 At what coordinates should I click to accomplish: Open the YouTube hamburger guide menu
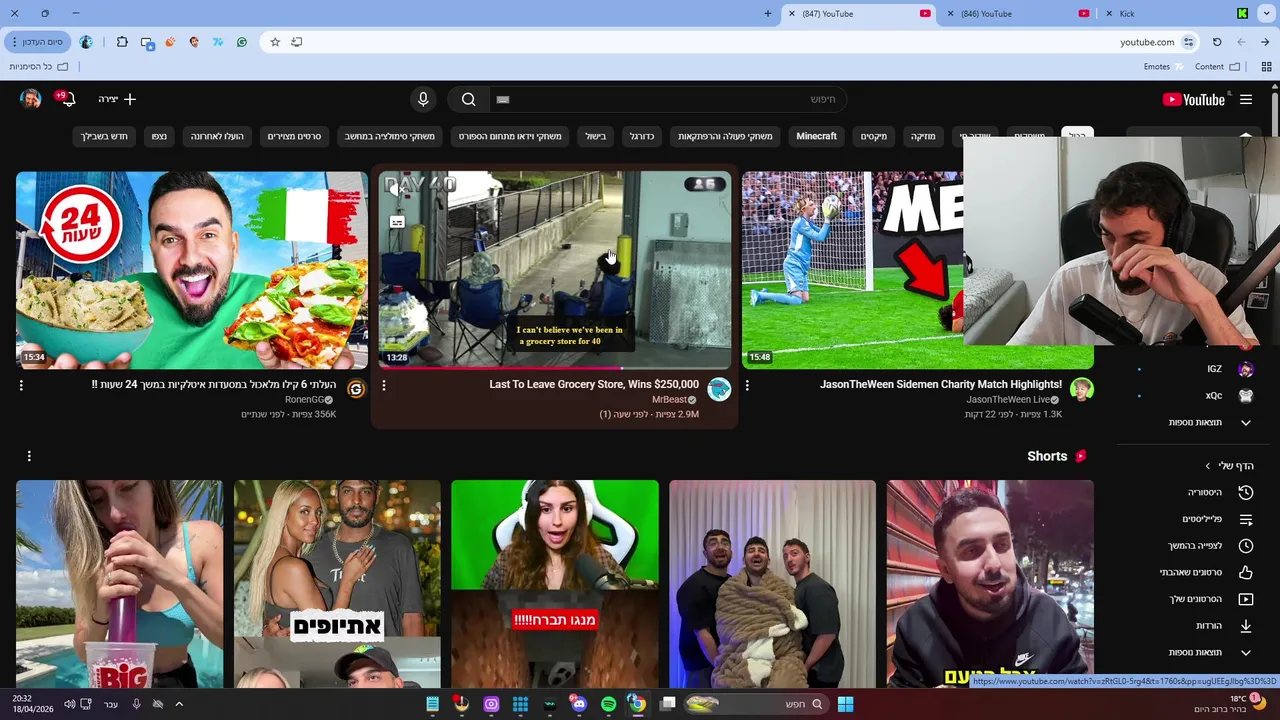[1245, 99]
